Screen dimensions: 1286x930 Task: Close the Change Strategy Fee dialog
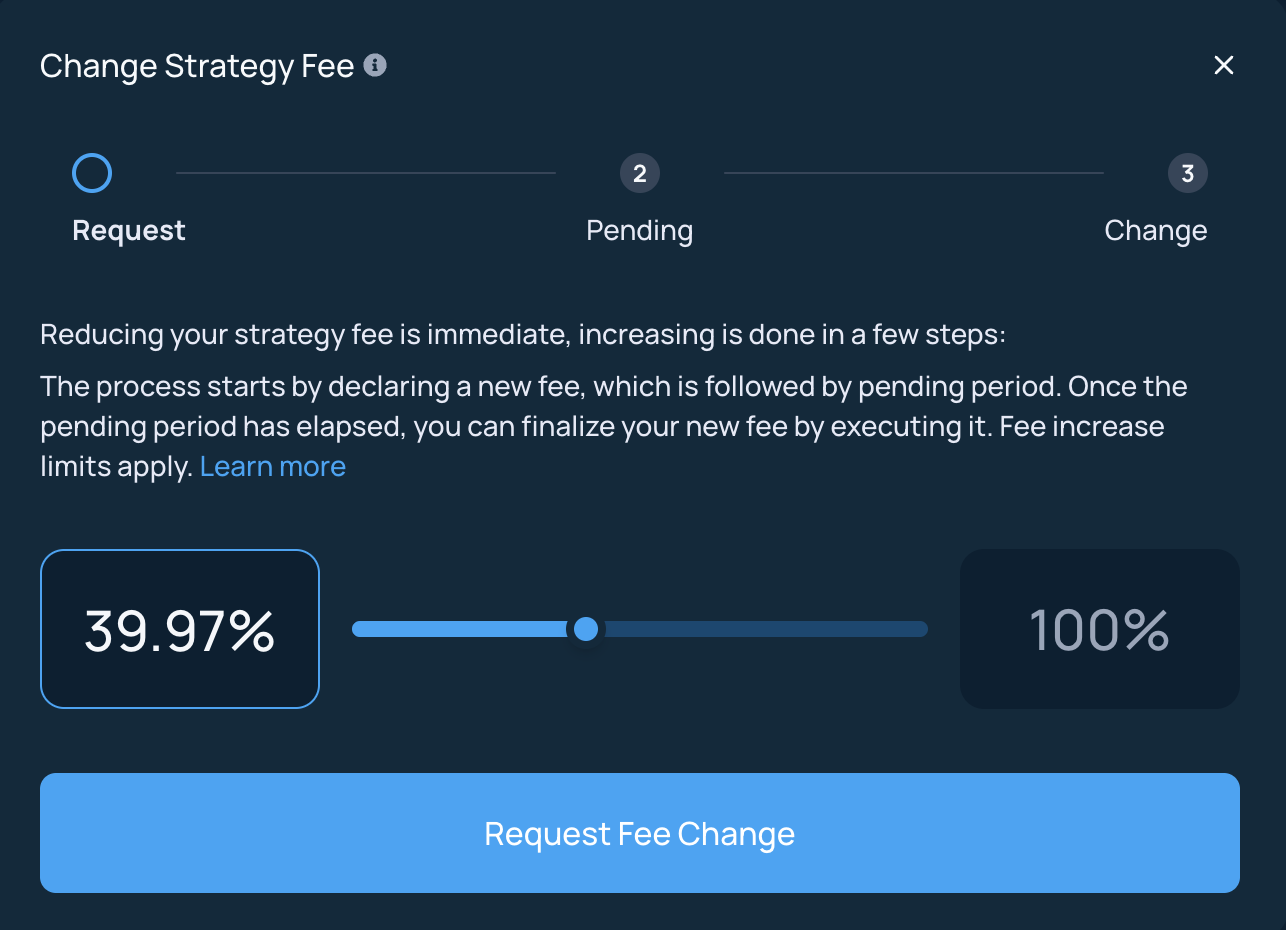1224,66
